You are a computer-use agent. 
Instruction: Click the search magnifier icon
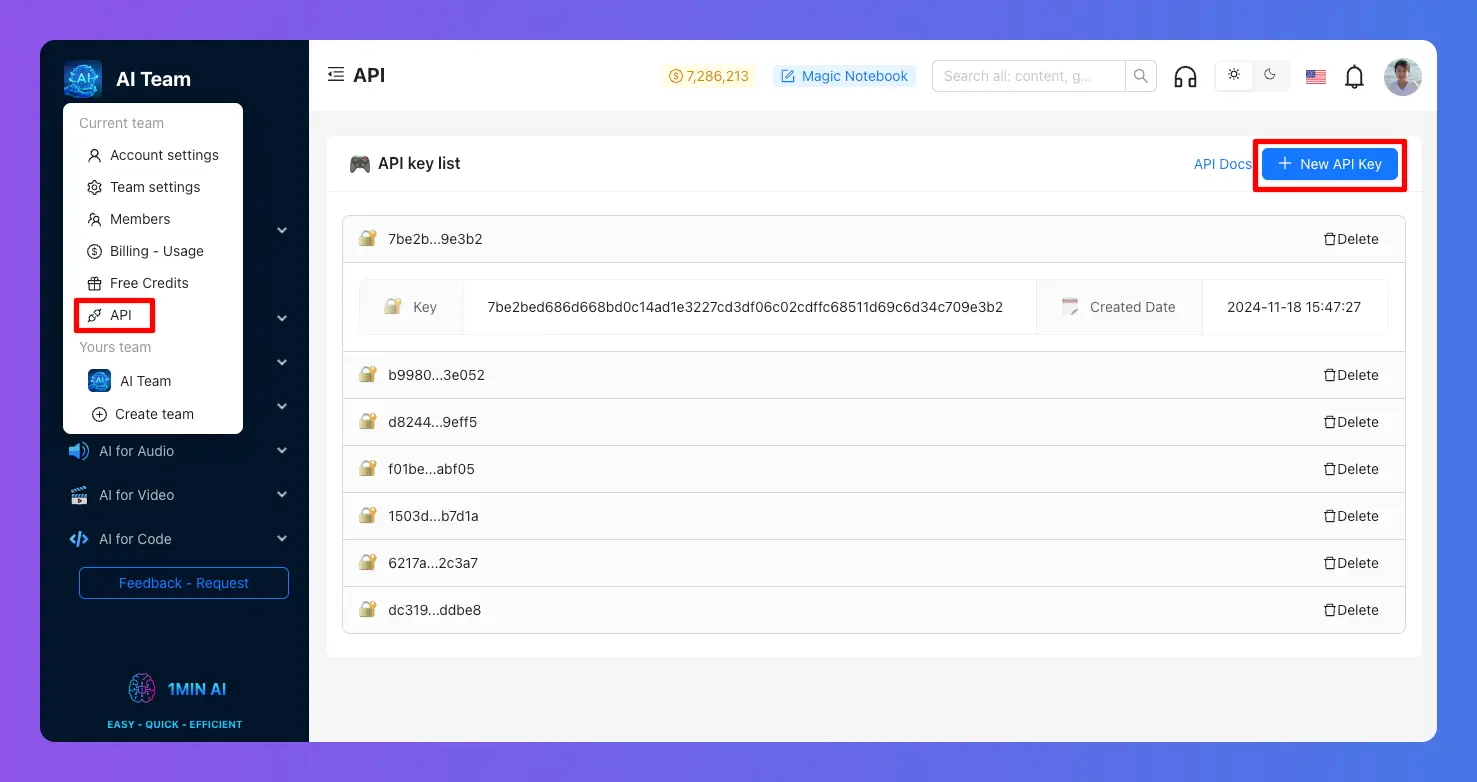tap(1140, 76)
